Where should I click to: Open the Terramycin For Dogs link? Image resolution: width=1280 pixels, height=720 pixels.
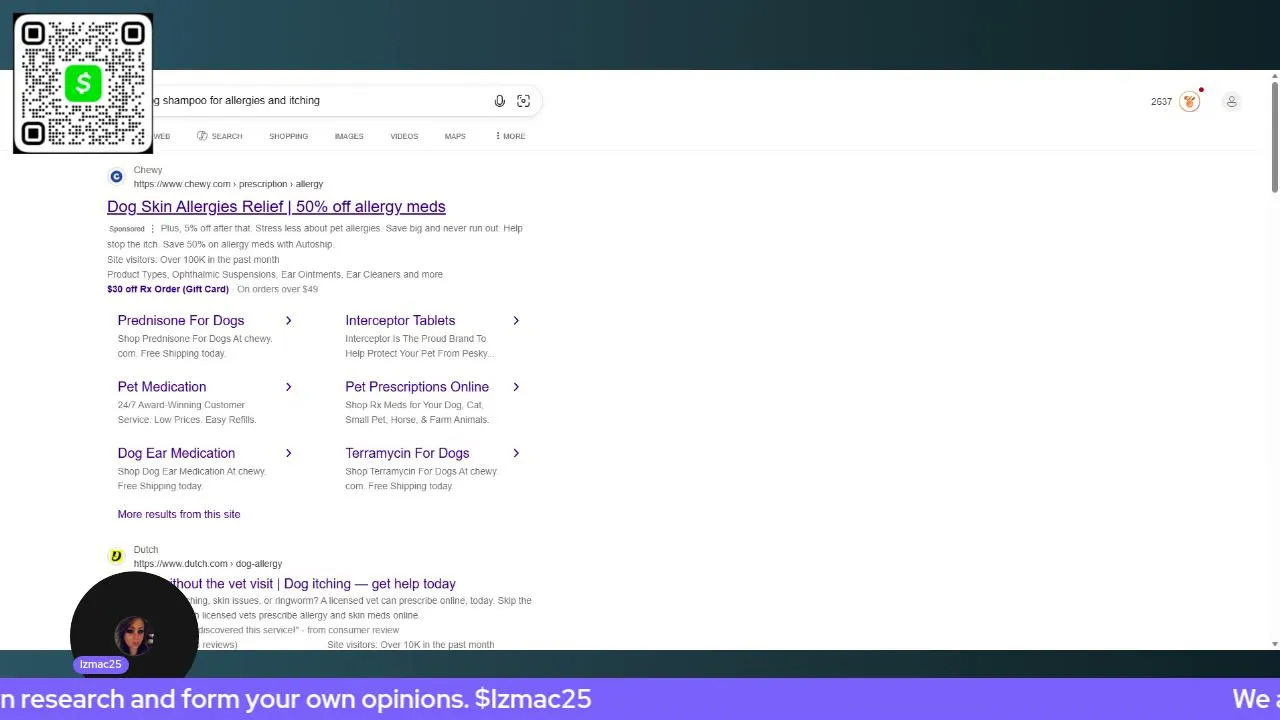click(x=407, y=453)
